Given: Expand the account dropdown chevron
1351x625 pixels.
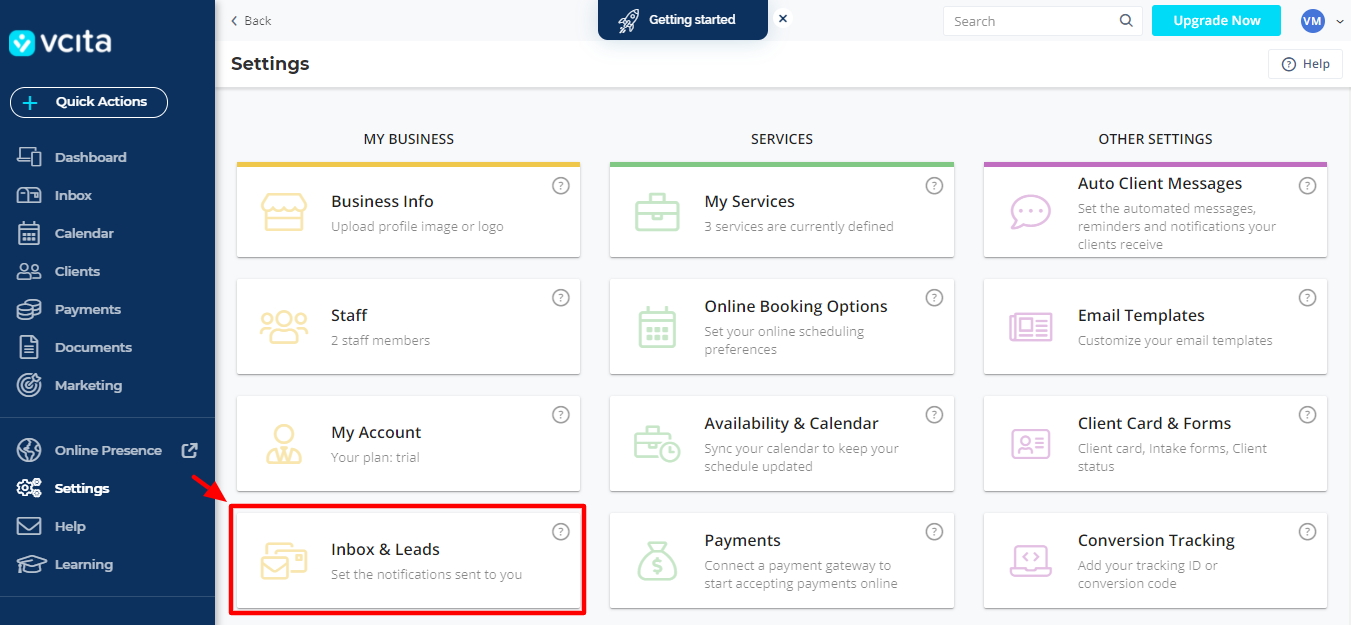Looking at the screenshot, I should pos(1339,21).
